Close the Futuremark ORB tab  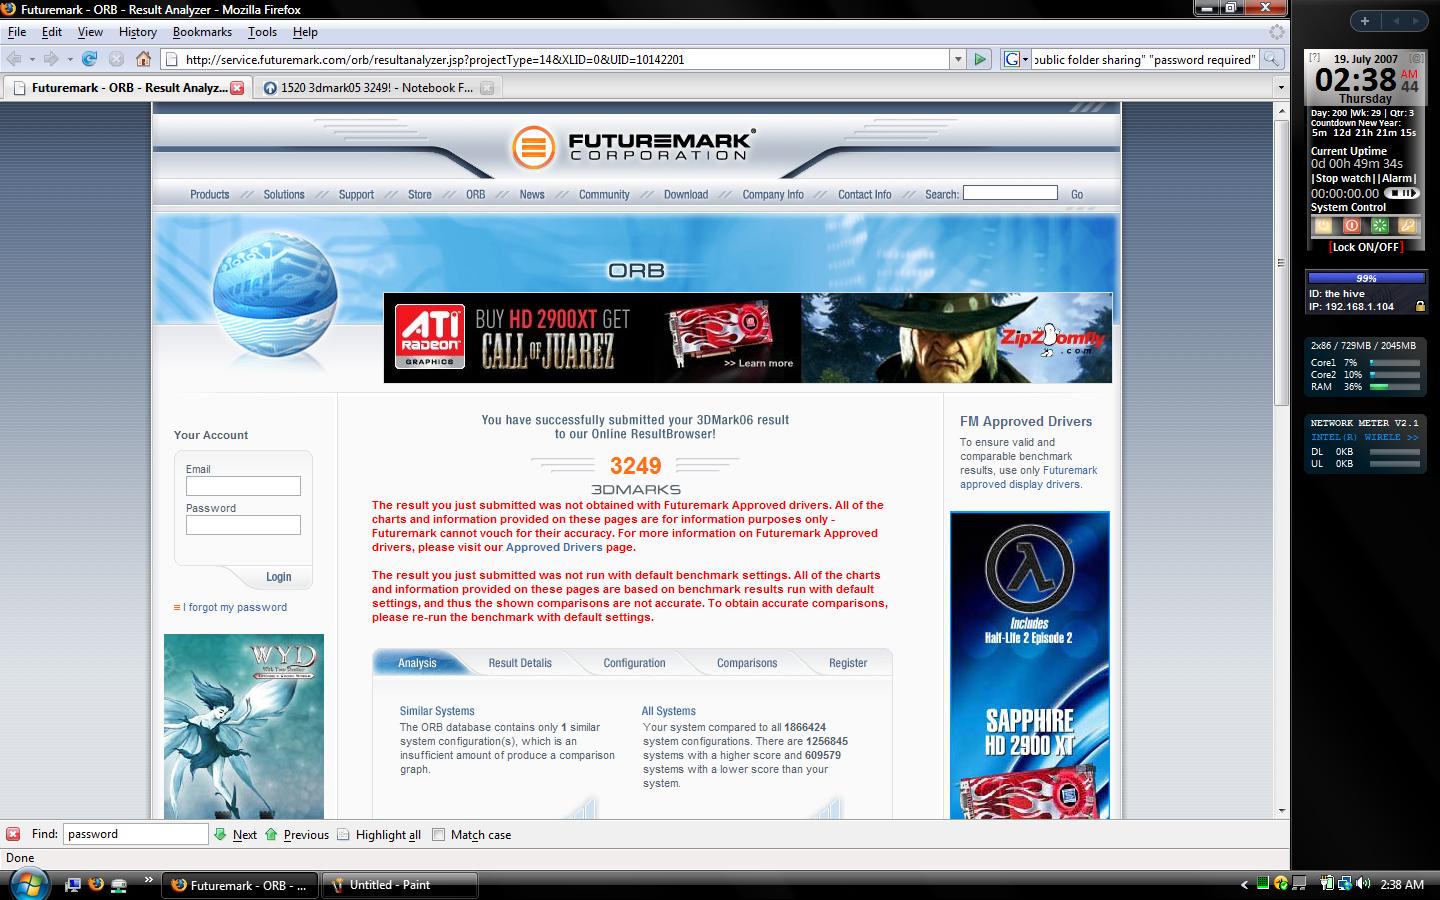(237, 88)
